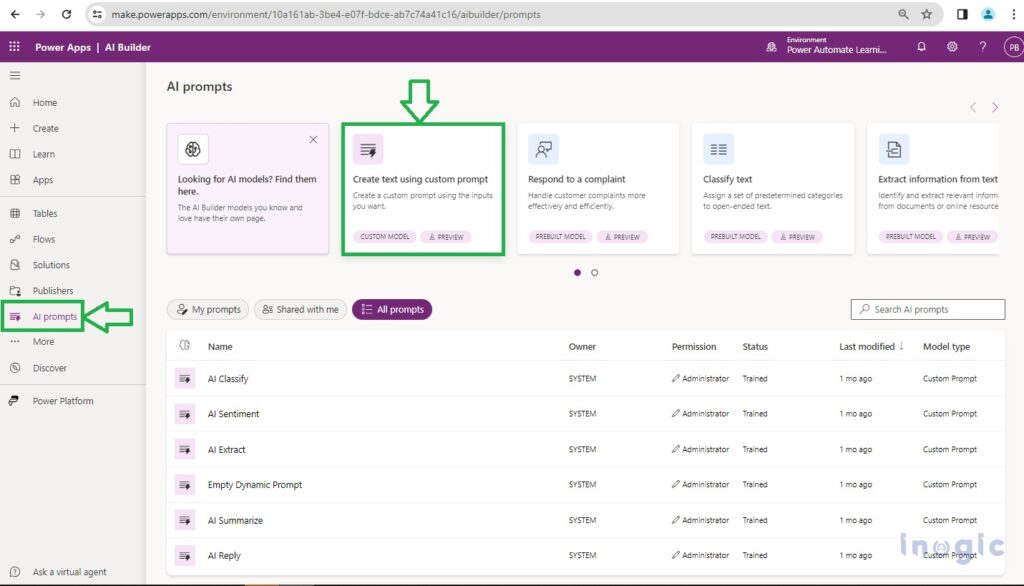The image size is (1024, 586).
Task: Expand 'More' in the sidebar
Action: coord(43,342)
